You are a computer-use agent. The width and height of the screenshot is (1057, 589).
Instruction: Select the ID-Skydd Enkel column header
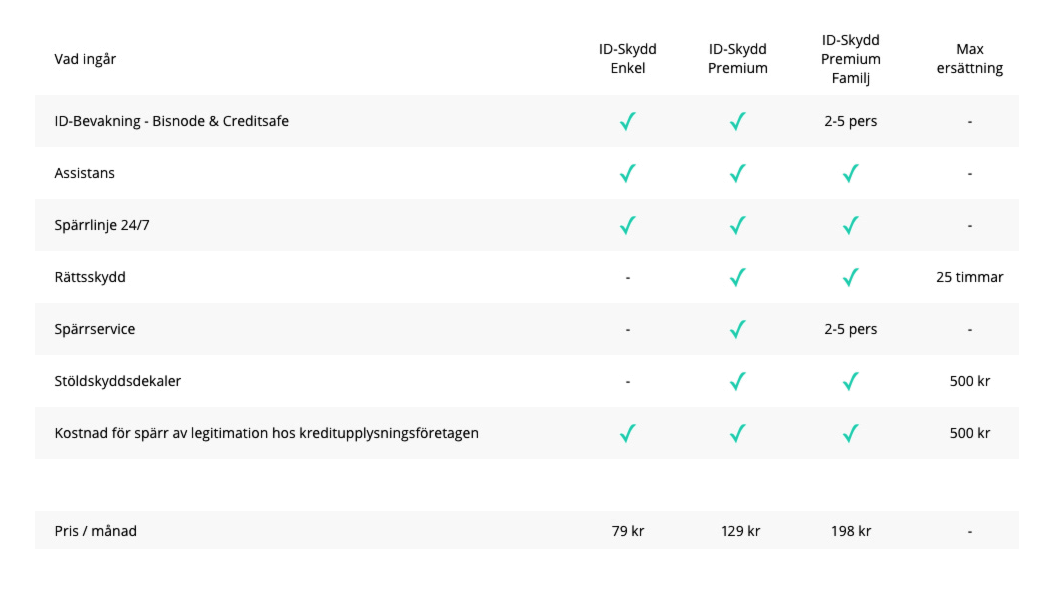click(628, 59)
